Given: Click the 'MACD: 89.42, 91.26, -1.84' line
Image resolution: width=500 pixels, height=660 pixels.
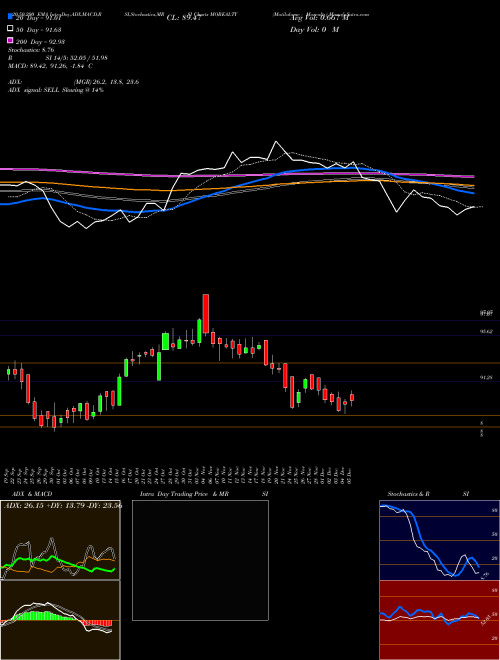Looking at the screenshot, I should click(x=51, y=66).
